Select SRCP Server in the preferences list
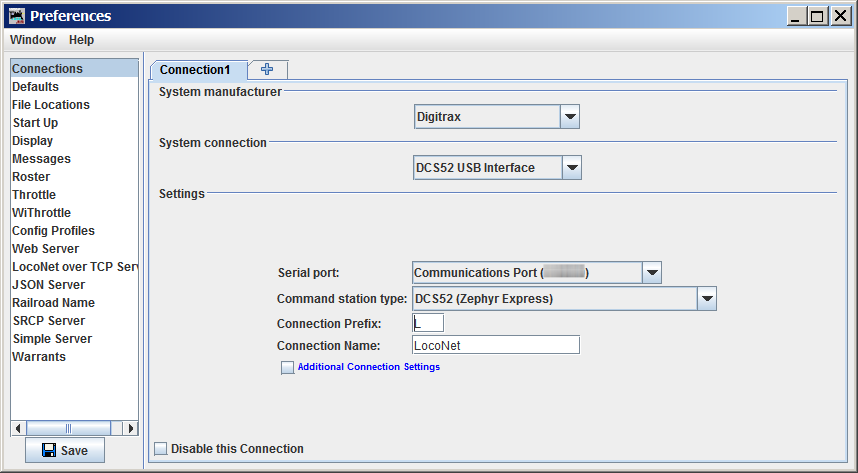 pos(74,321)
